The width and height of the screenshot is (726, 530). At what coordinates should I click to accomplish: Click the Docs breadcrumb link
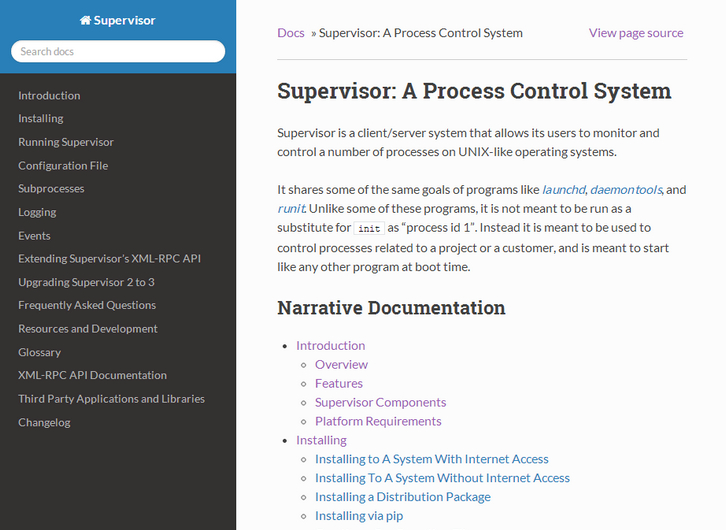click(291, 33)
